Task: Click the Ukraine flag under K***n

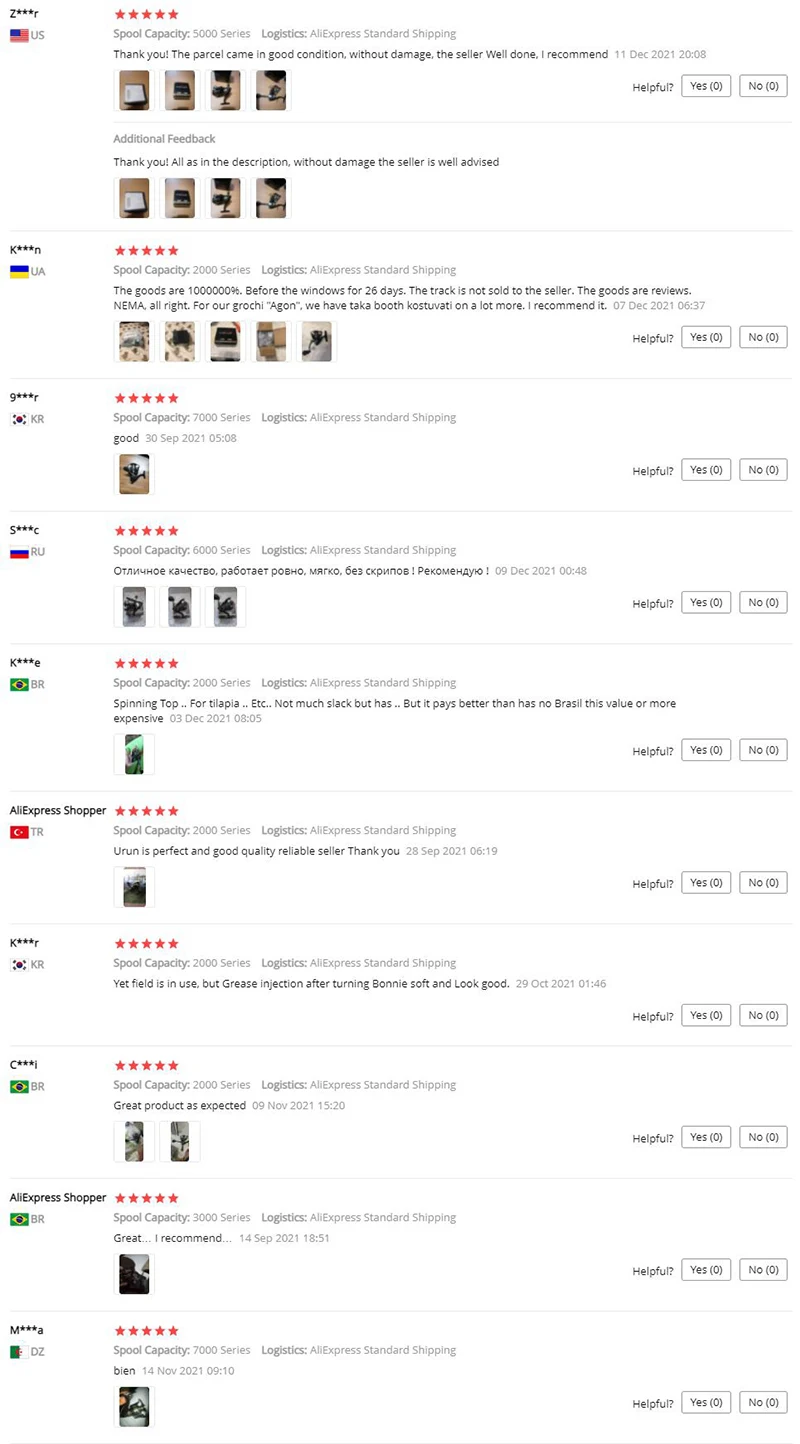Action: 19,271
